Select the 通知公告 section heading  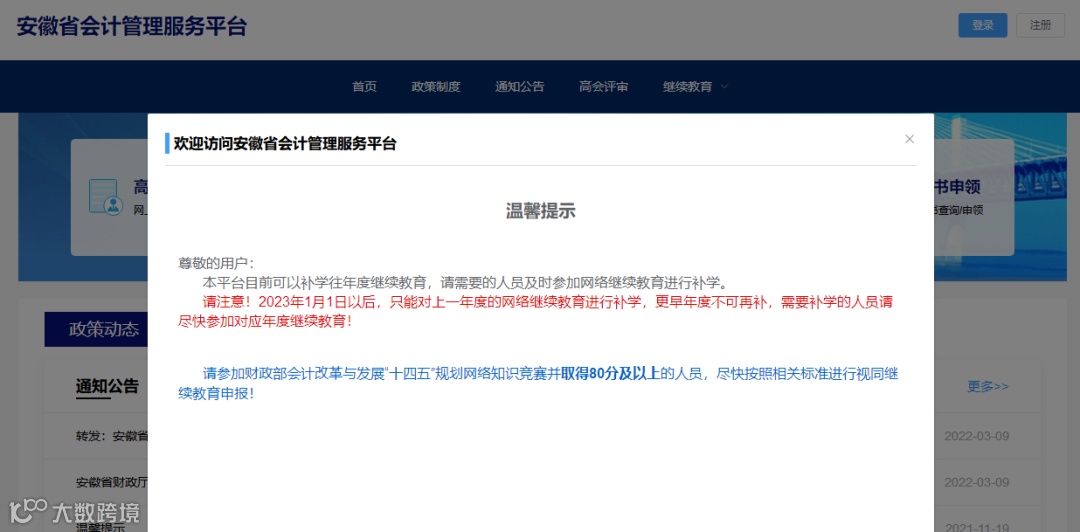coord(107,386)
